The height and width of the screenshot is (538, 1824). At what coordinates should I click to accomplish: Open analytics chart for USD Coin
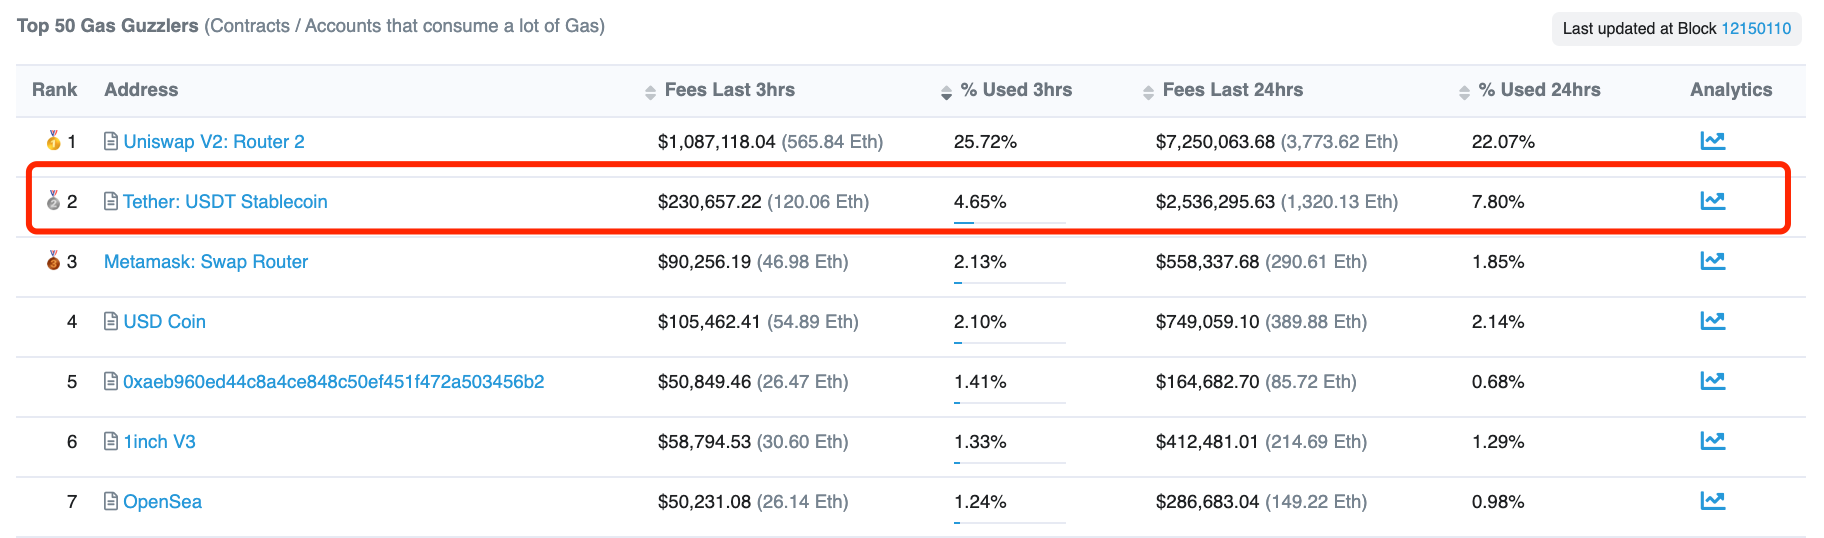[x=1712, y=321]
